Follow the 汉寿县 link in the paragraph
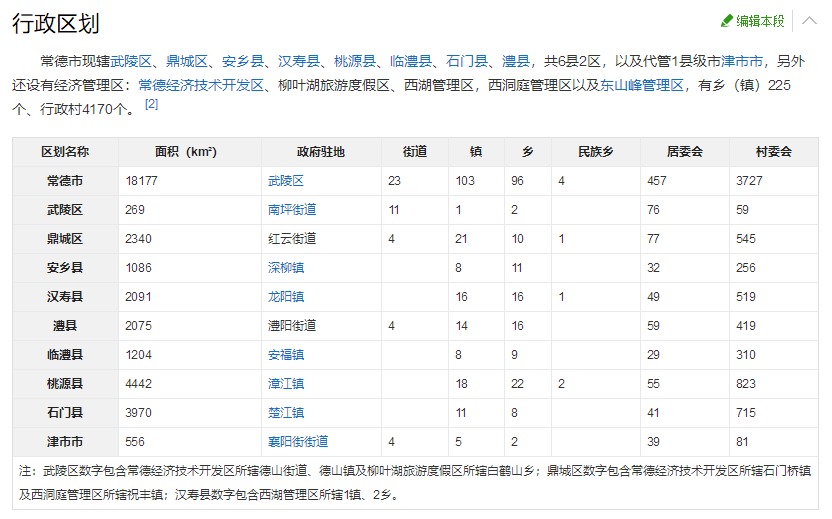 tap(299, 62)
